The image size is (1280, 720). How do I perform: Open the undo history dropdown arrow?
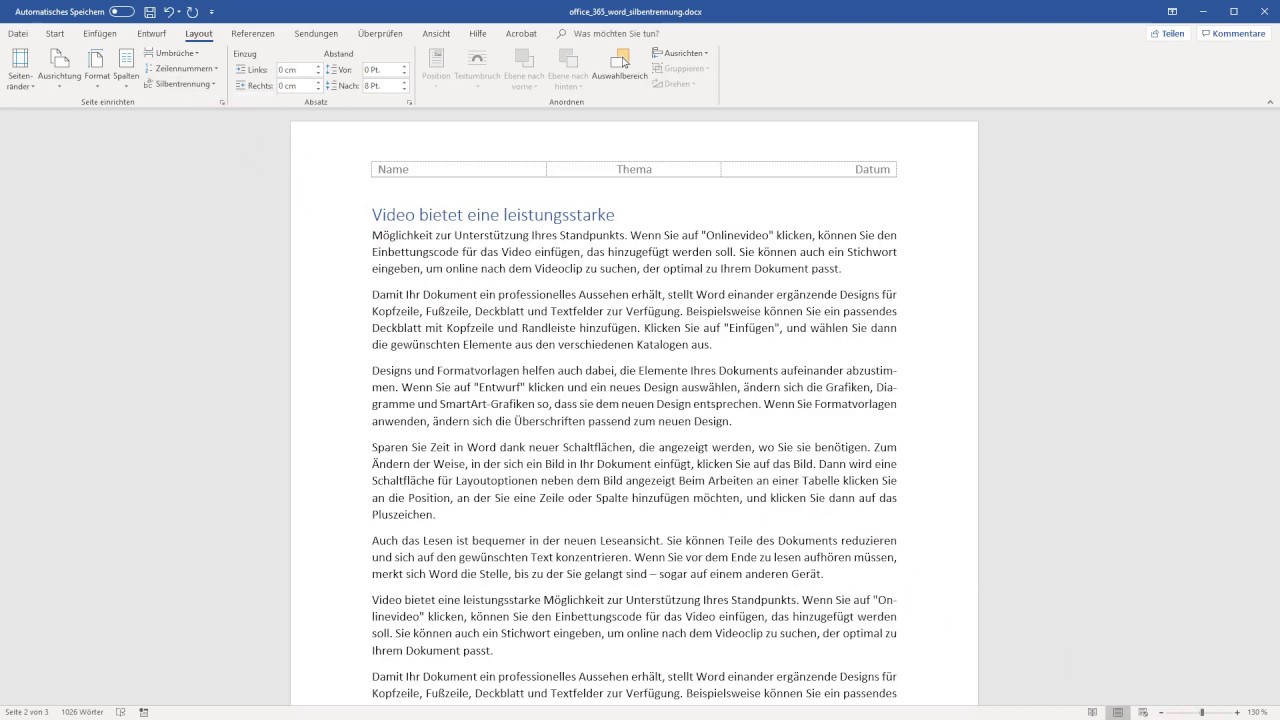click(179, 12)
